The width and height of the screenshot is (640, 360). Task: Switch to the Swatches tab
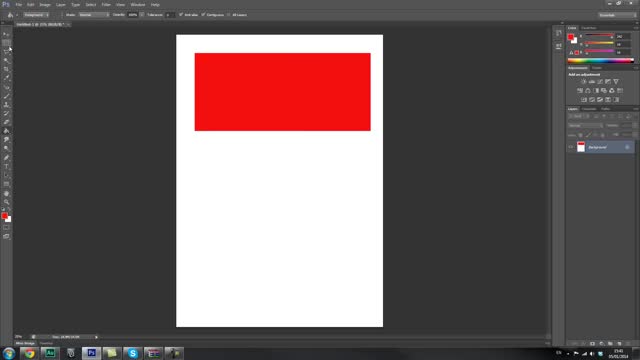(589, 28)
